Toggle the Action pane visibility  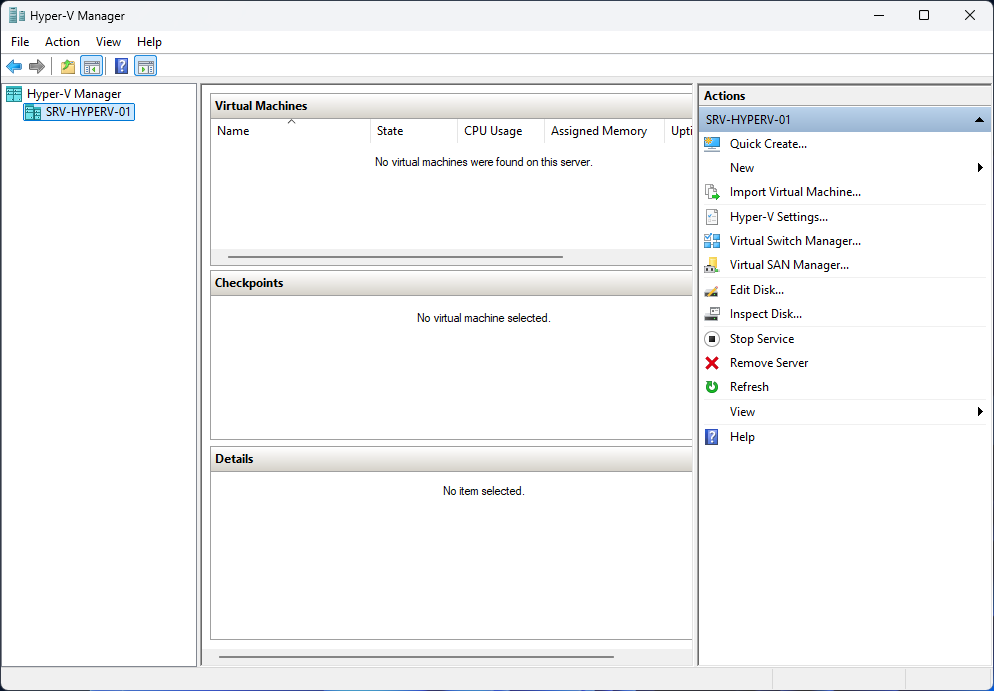coord(146,66)
